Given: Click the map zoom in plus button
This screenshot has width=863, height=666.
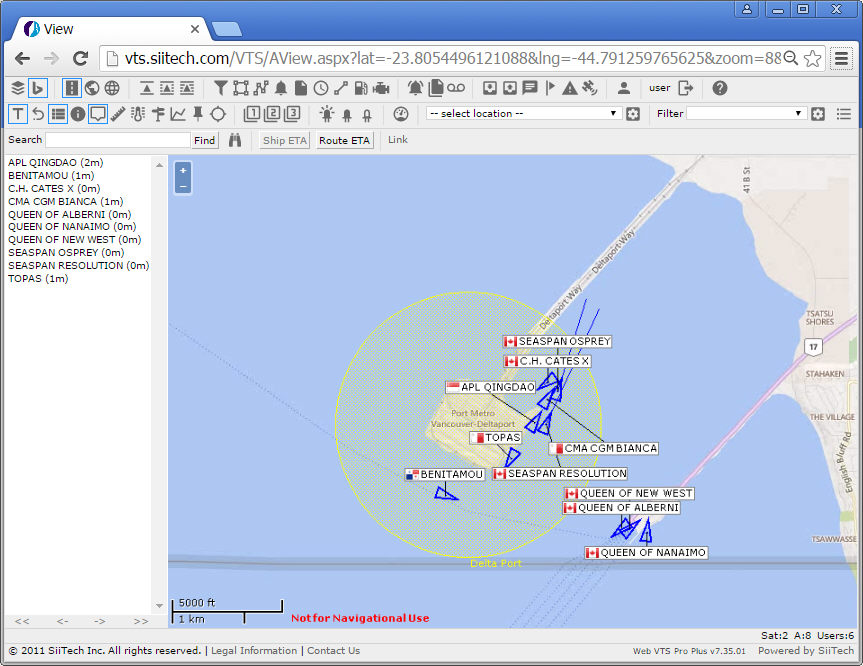Looking at the screenshot, I should point(183,171).
